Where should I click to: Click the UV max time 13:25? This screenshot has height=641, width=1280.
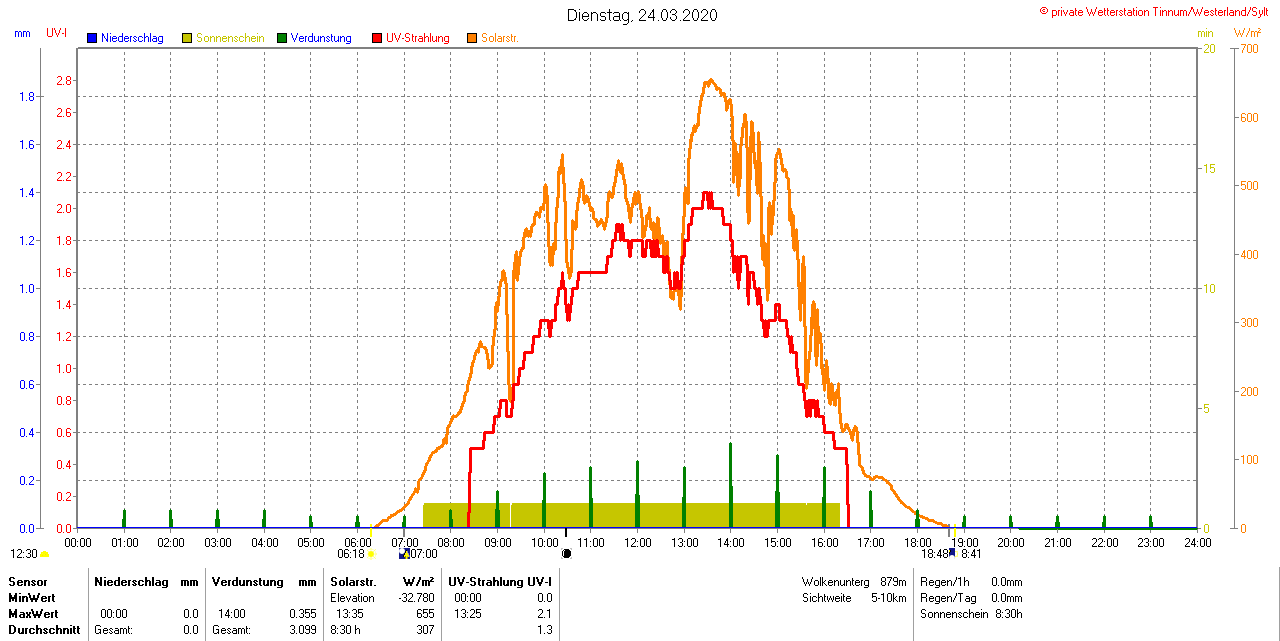pyautogui.click(x=468, y=614)
